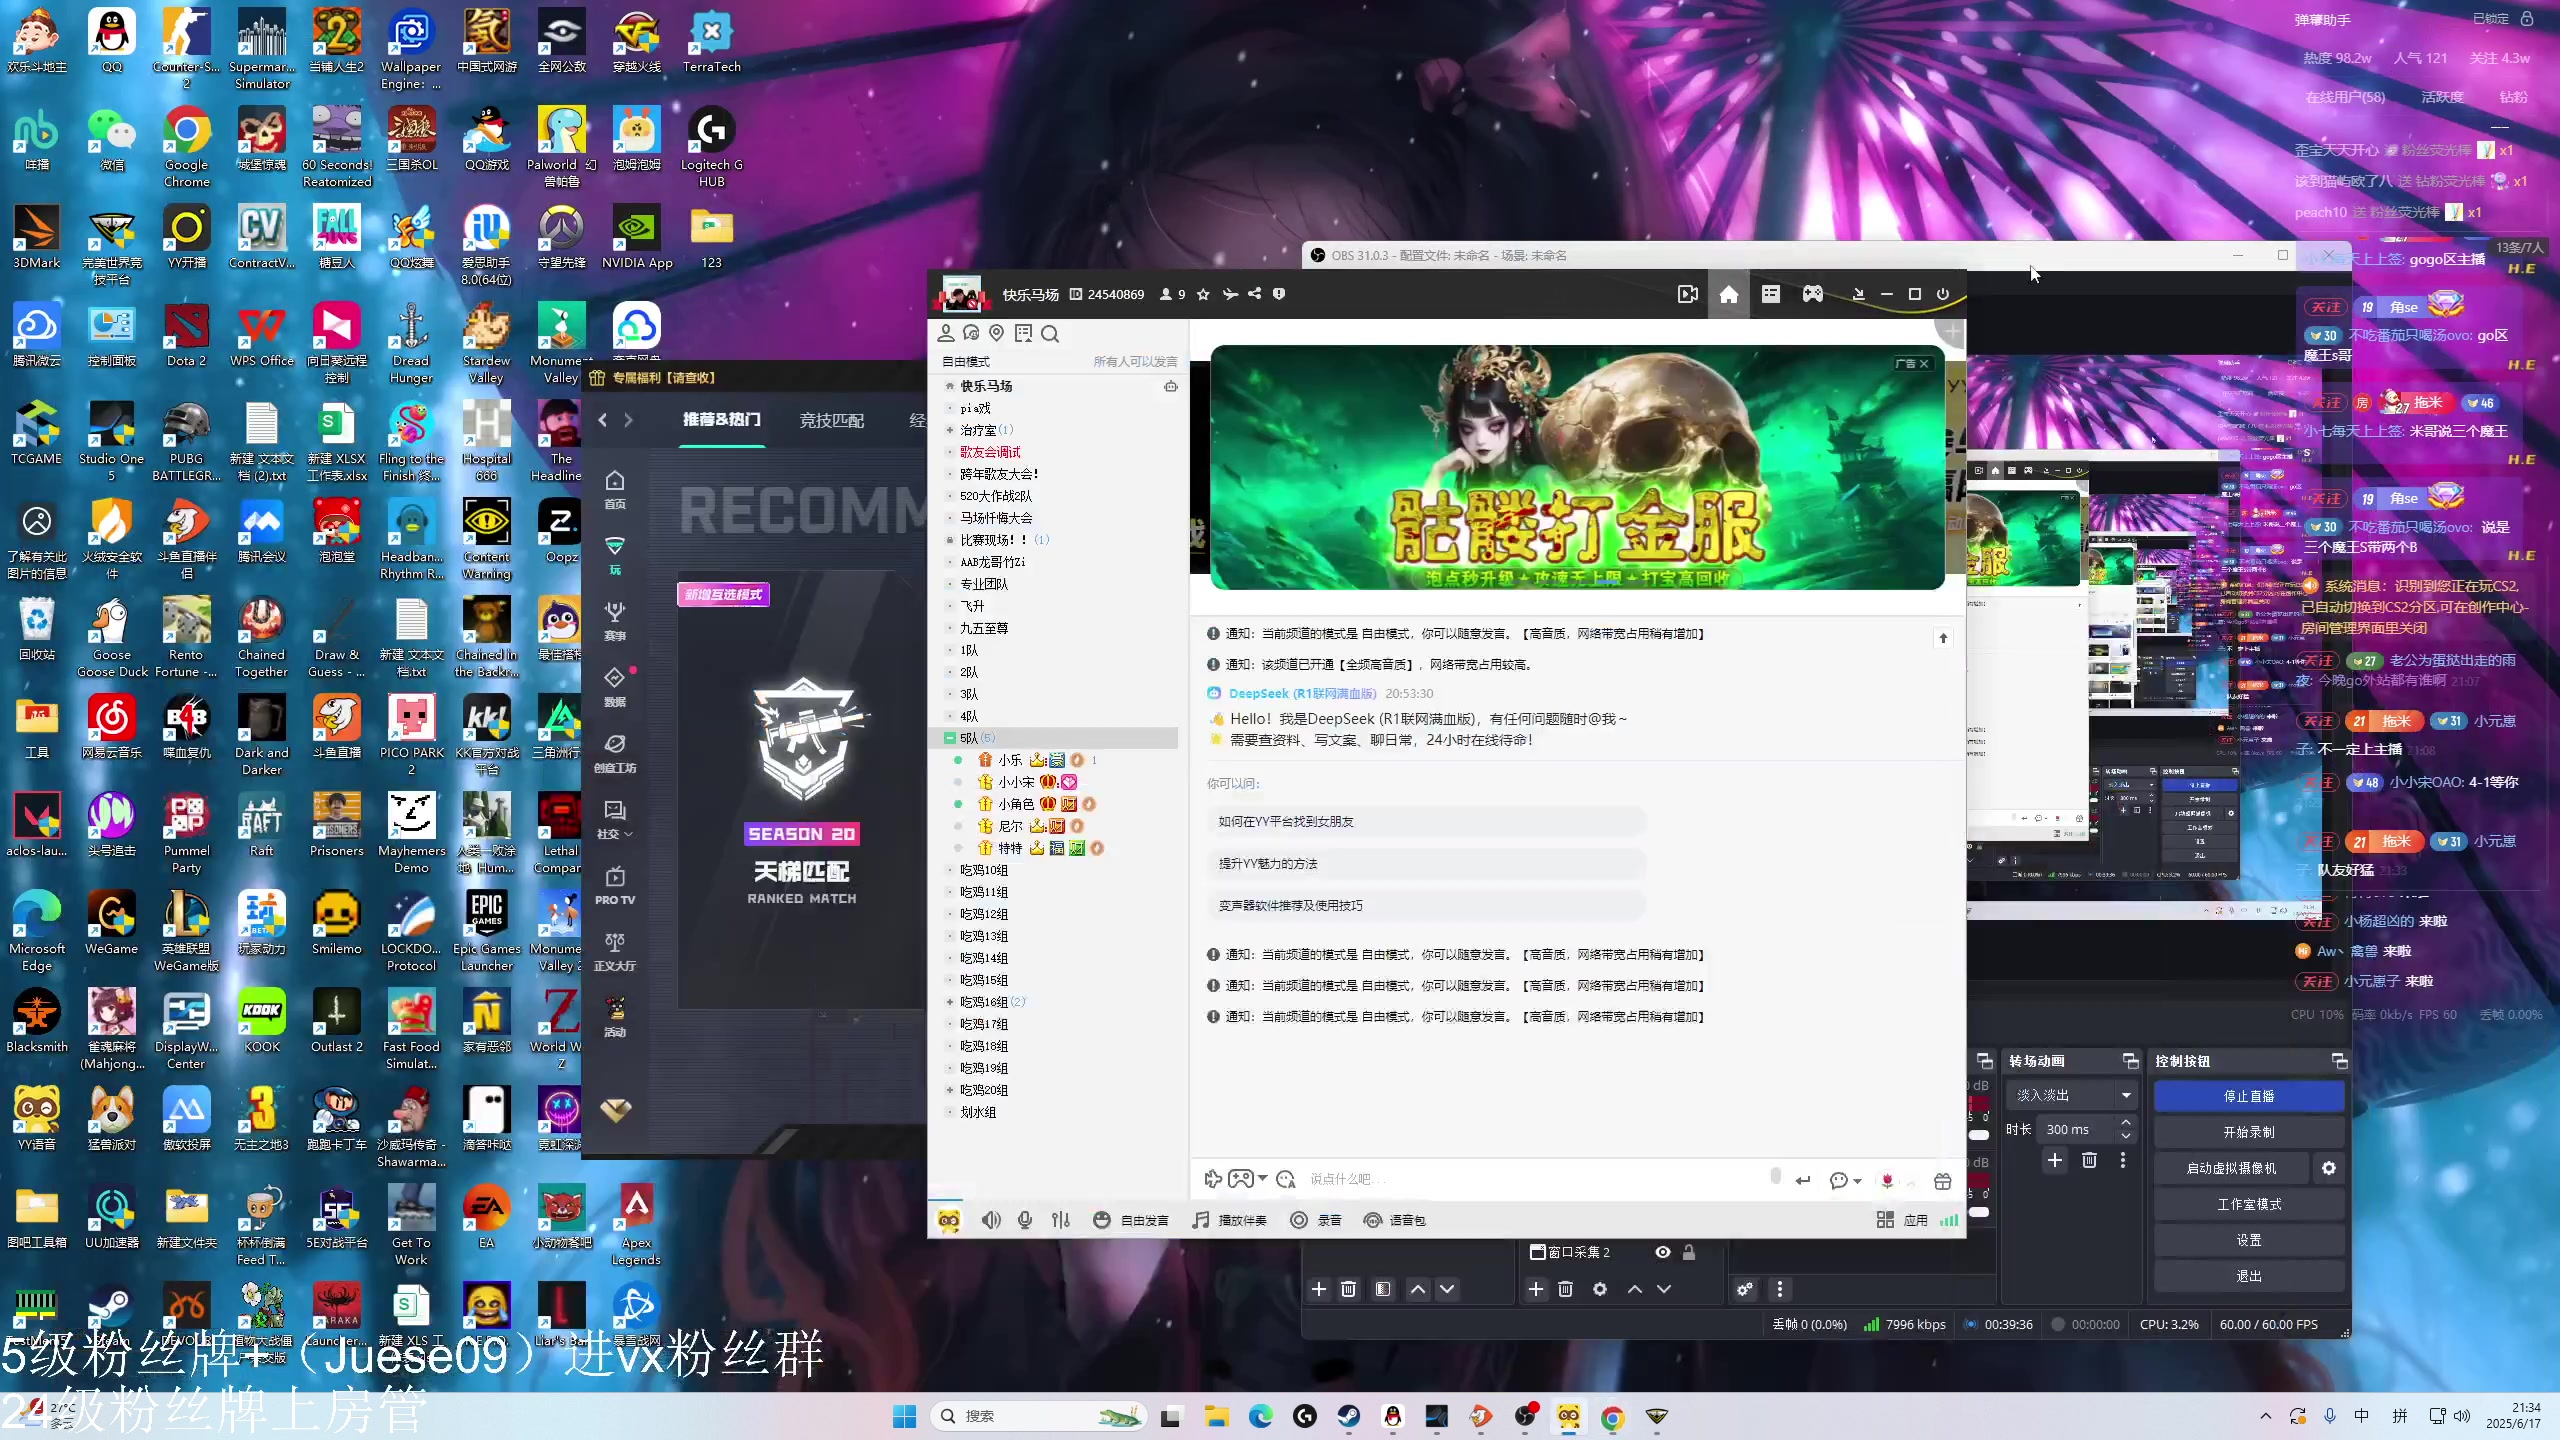
Task: Open OBS audio mixer advanced settings gears icon
Action: pyautogui.click(x=1745, y=1289)
